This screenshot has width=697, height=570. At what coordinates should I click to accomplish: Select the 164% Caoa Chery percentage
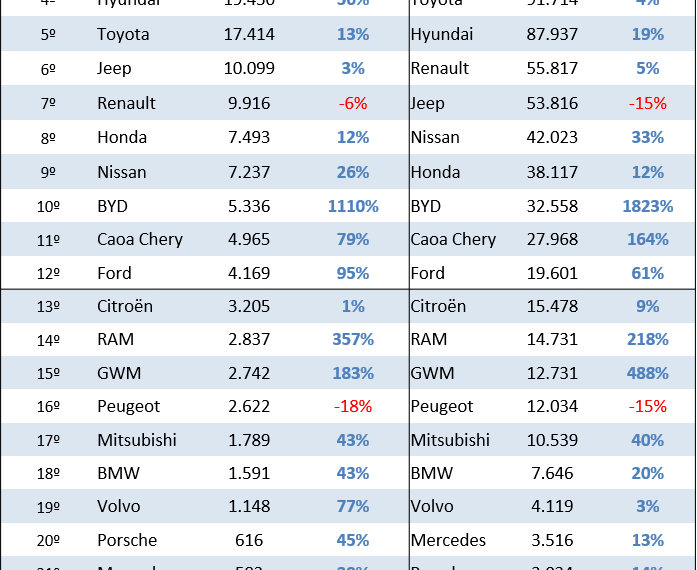click(648, 240)
